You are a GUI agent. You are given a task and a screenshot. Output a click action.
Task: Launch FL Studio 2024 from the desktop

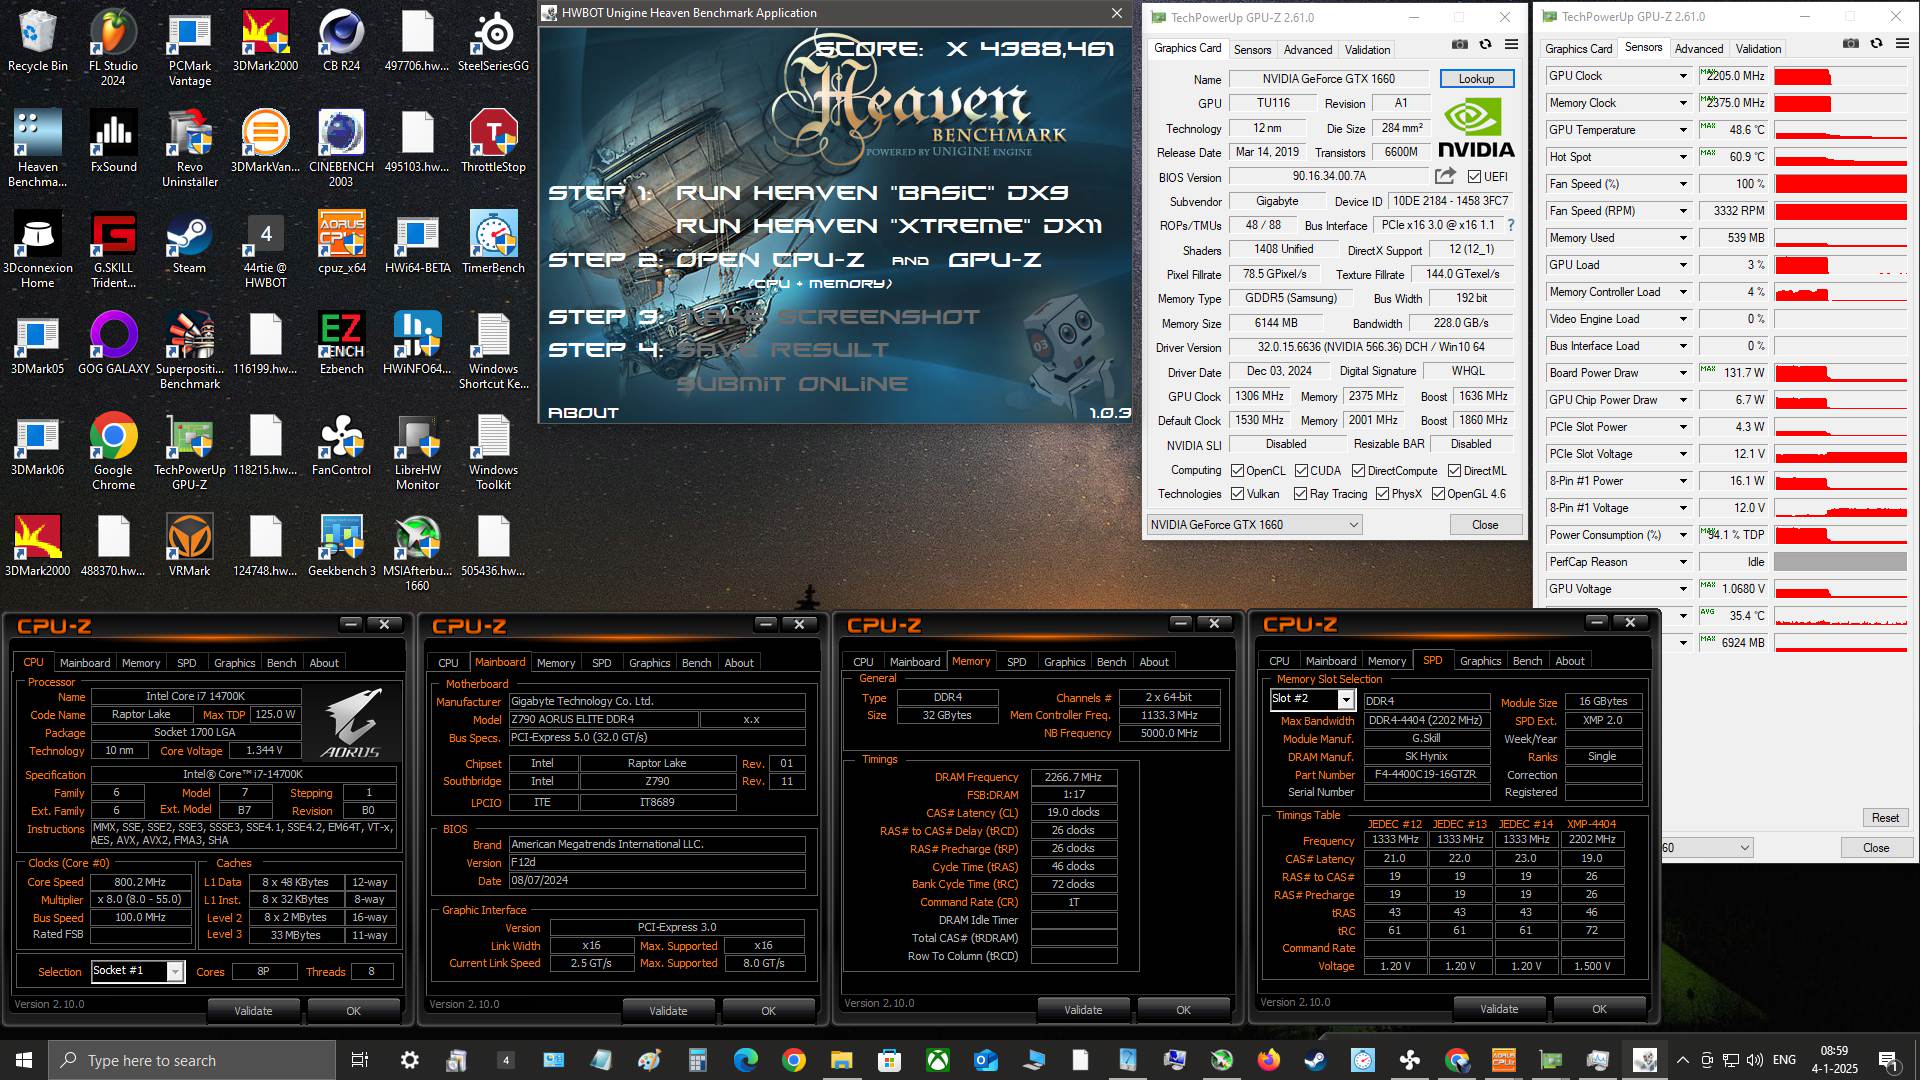[113, 48]
